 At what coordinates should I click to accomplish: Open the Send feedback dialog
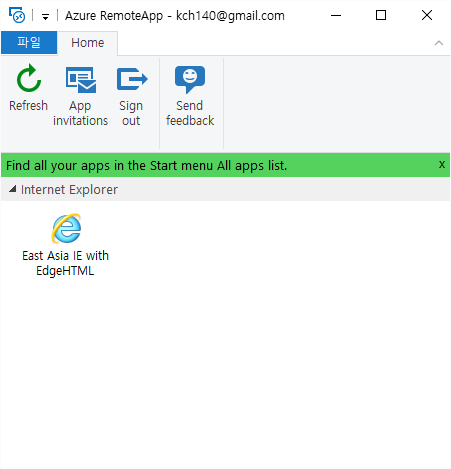click(190, 96)
